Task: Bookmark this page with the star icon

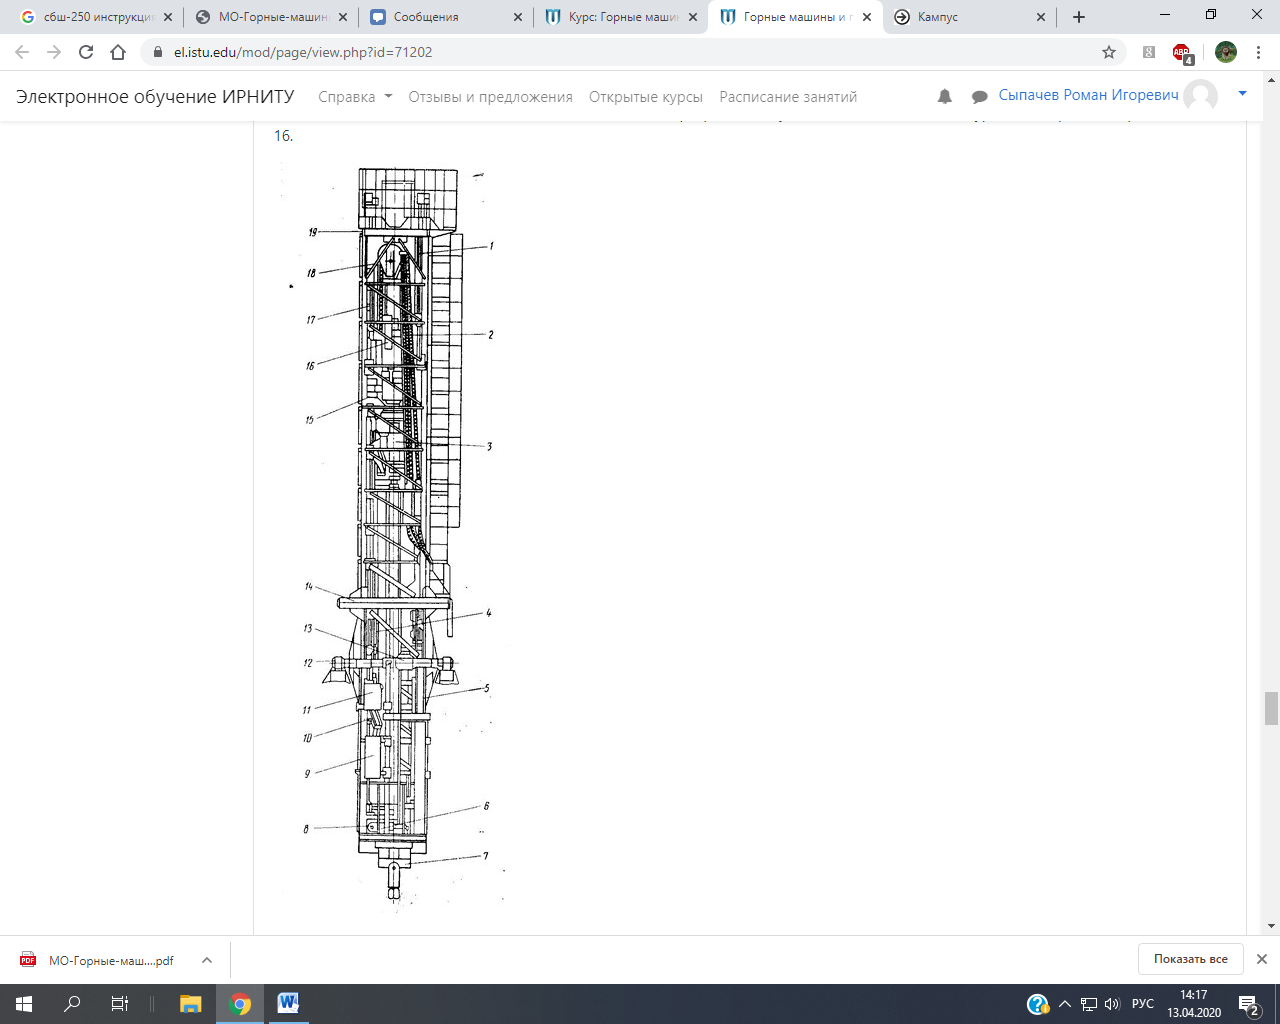Action: (1109, 52)
